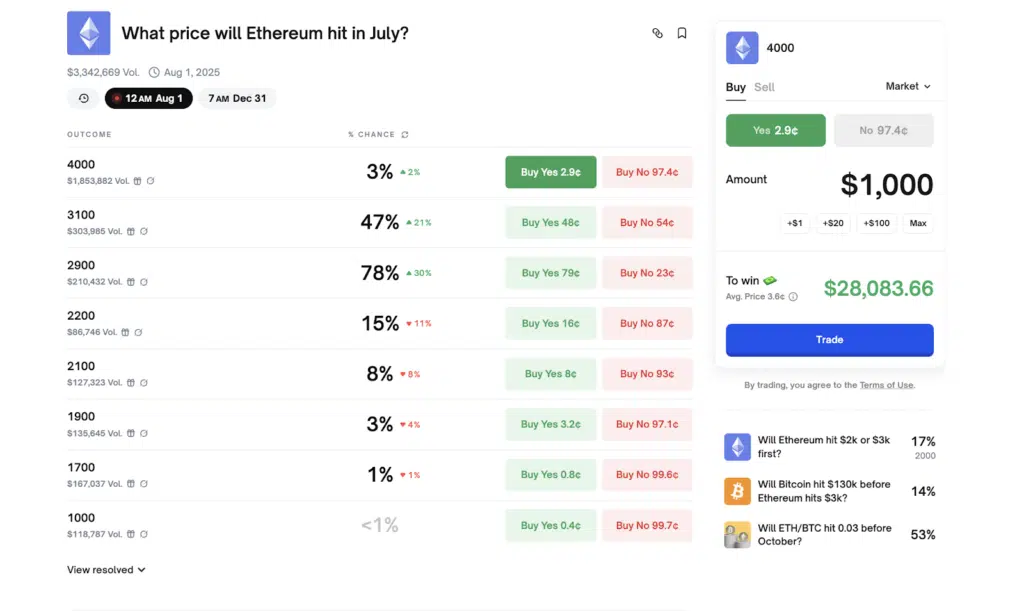
Task: Click the circular icon next to 3100 volume
Action: point(144,231)
